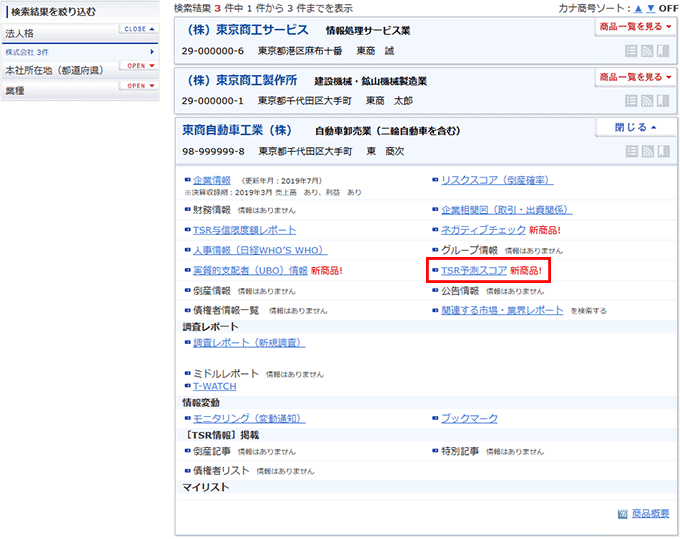Viewport: 680px width, 539px height.
Task: Click the bookmark icon for 東京商工サービス
Action: click(x=662, y=50)
